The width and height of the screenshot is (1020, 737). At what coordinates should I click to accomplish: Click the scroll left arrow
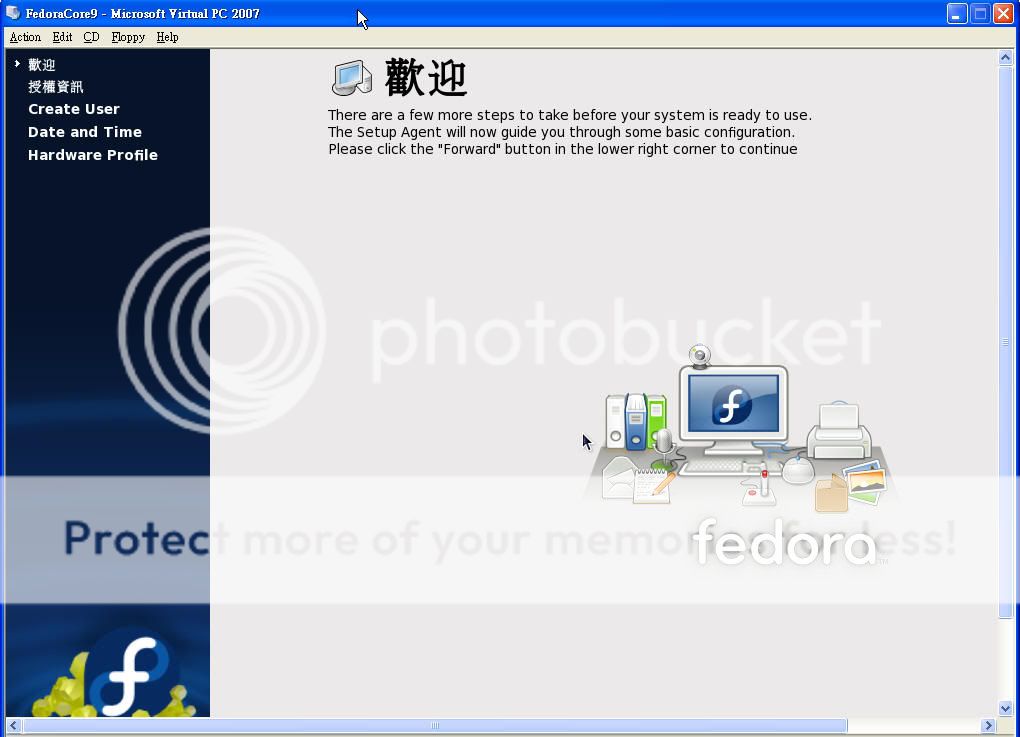(x=14, y=725)
